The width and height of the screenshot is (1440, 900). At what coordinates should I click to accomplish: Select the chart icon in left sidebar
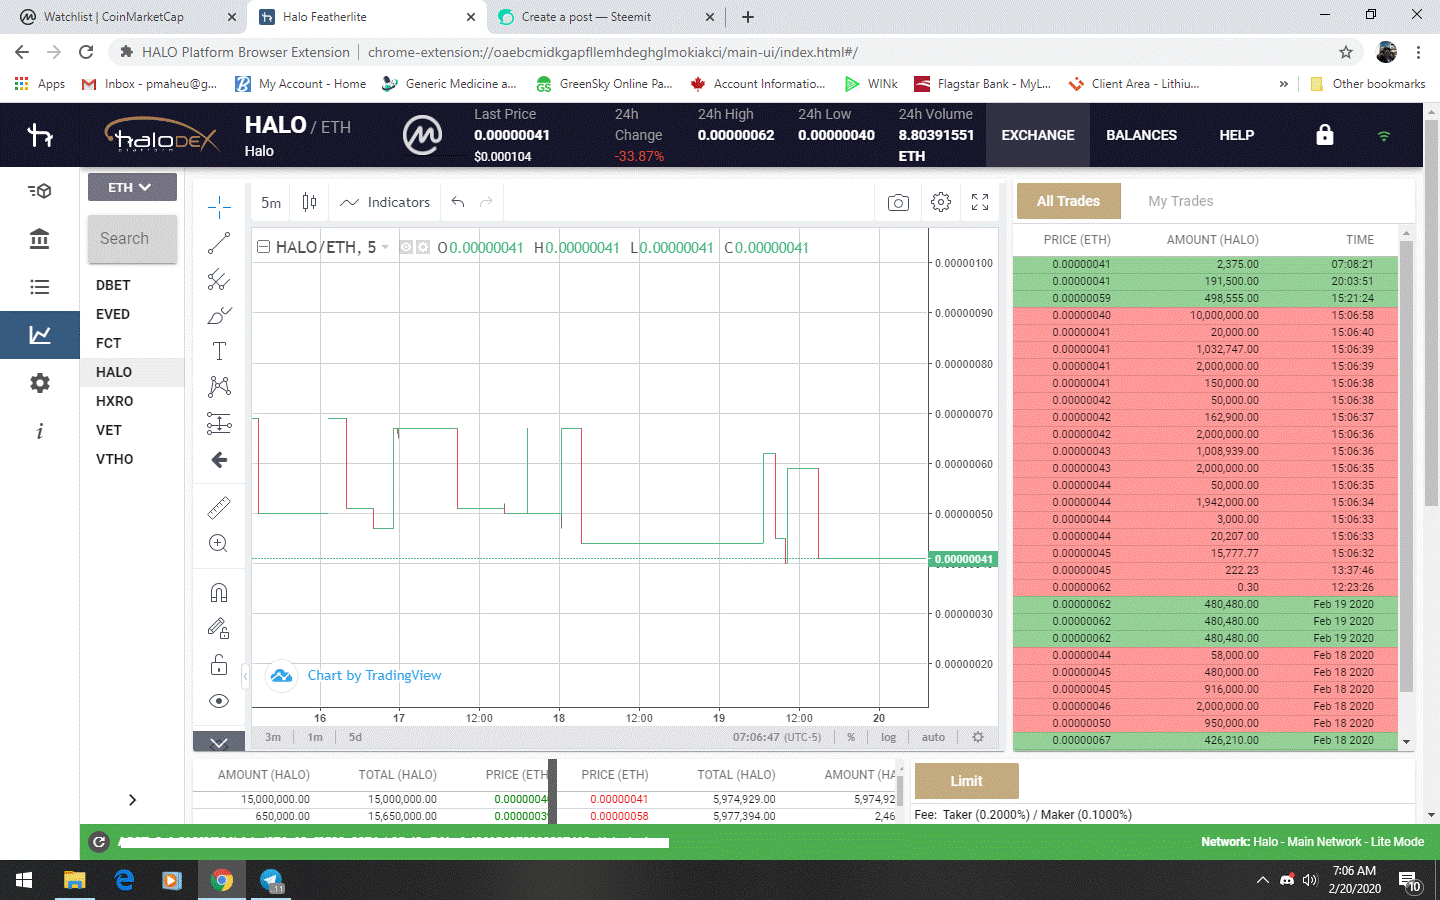(40, 335)
